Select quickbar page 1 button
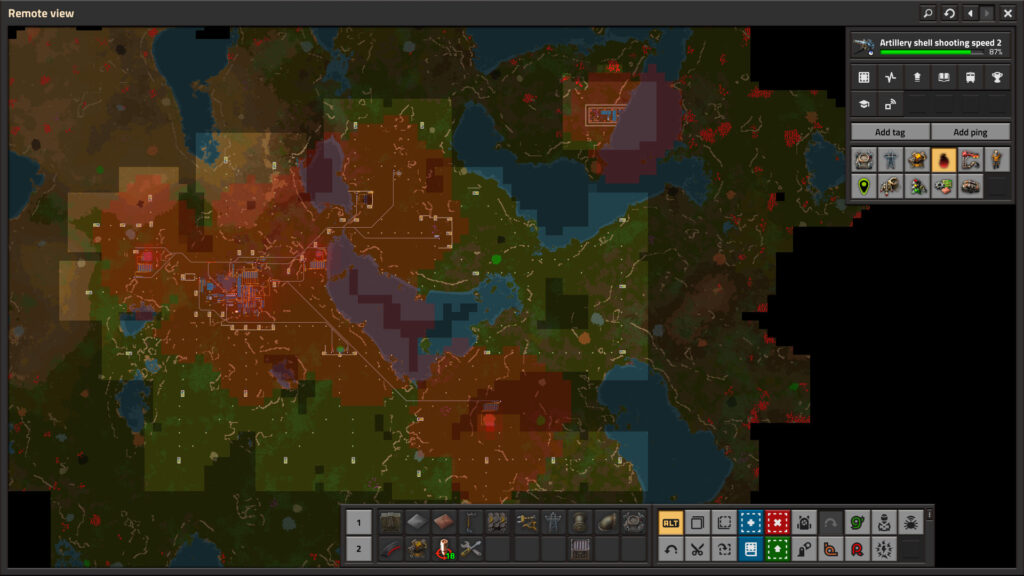Screen dimensions: 1024x576 [x=359, y=522]
